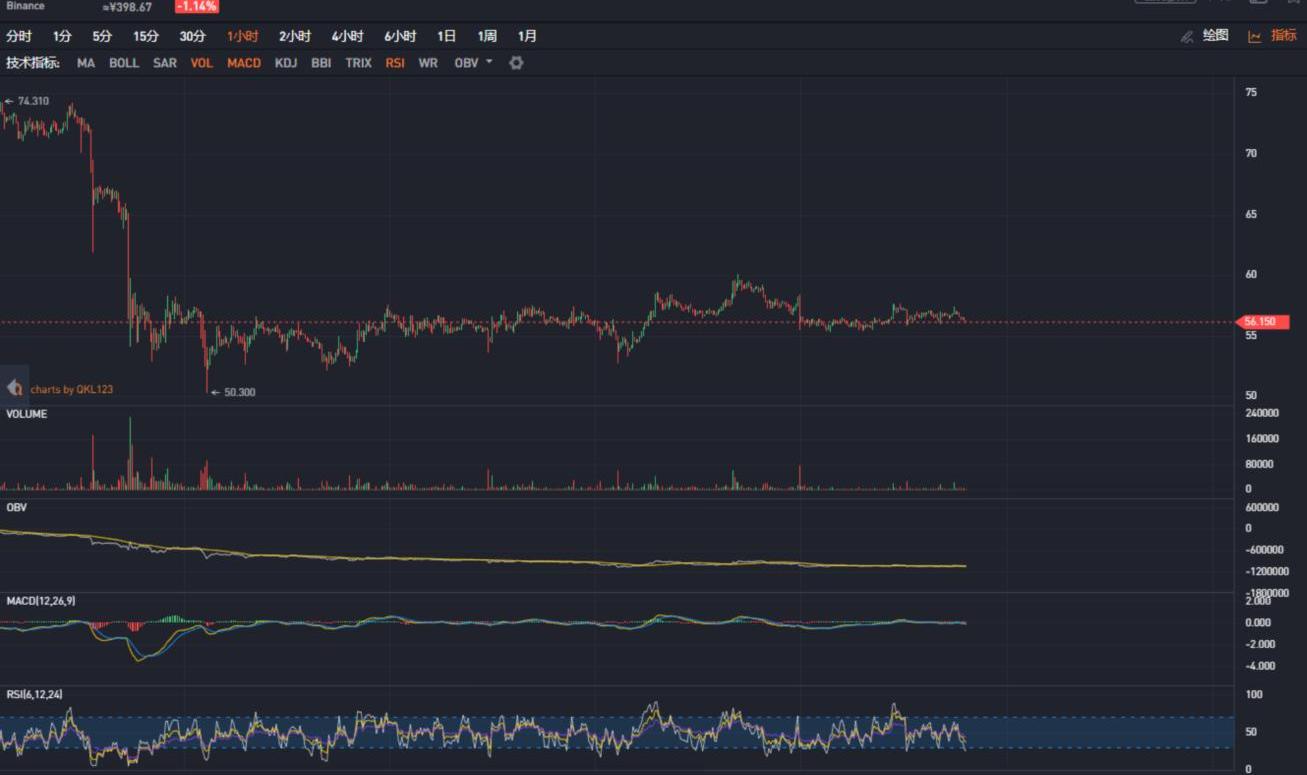Hide the RSI indicator
Viewport: 1307px width, 775px height.
click(395, 63)
